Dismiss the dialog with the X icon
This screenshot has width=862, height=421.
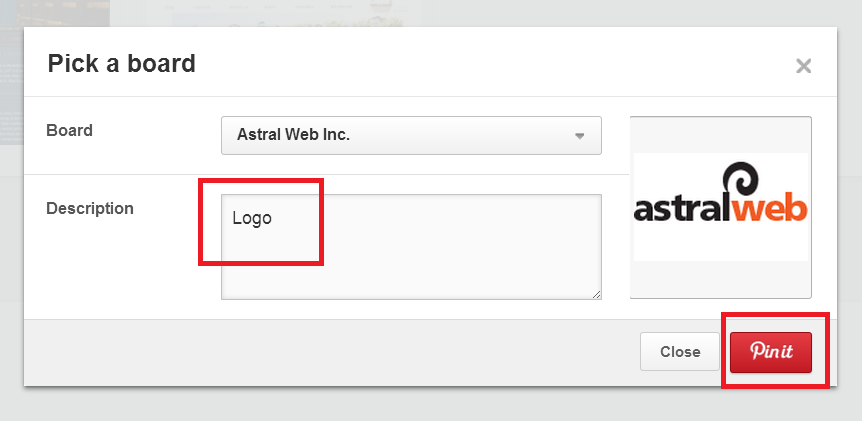[x=803, y=67]
